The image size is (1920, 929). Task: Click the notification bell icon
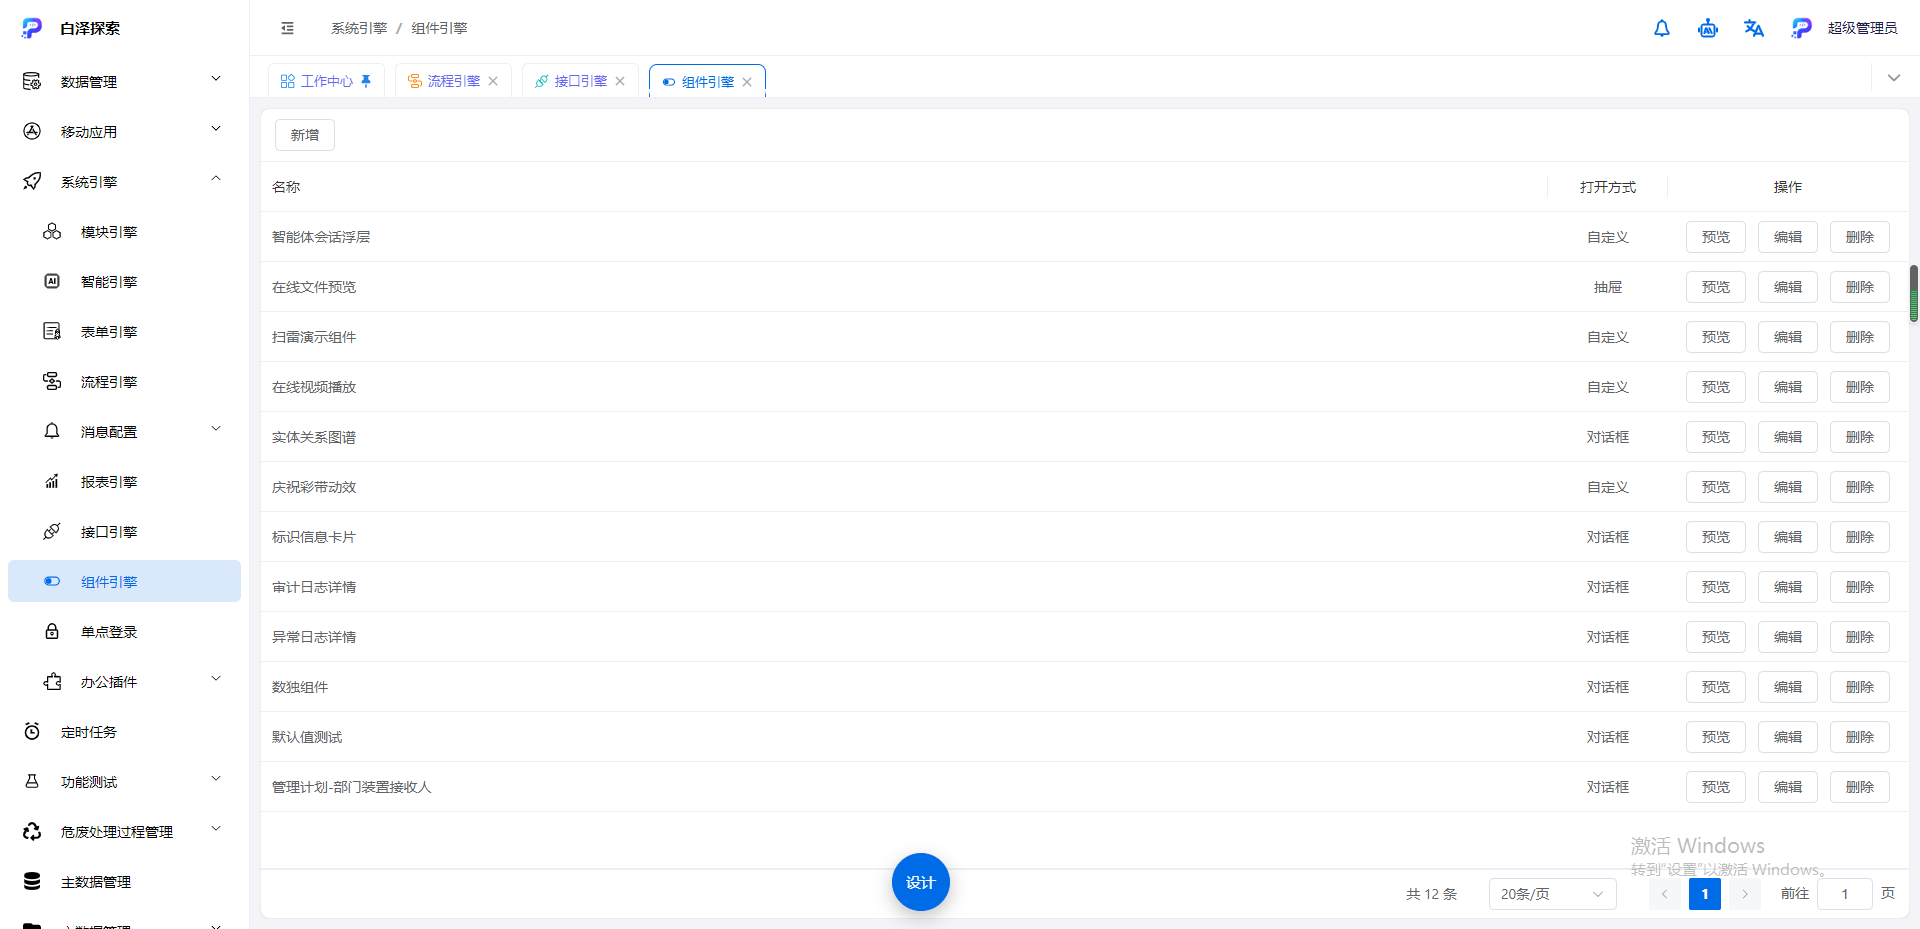pyautogui.click(x=1662, y=28)
